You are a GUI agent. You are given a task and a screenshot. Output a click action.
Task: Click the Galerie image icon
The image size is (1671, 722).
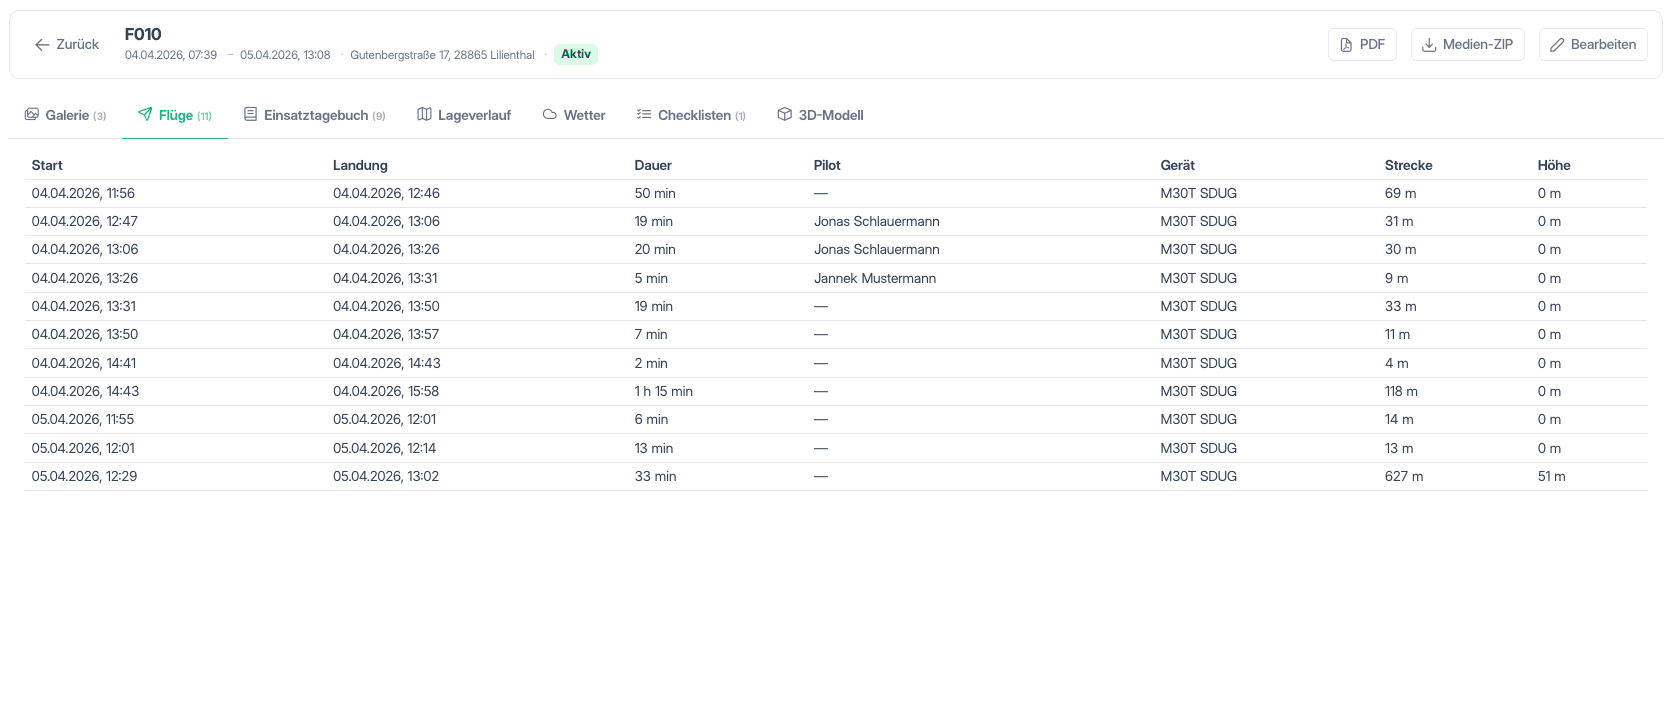coord(32,114)
